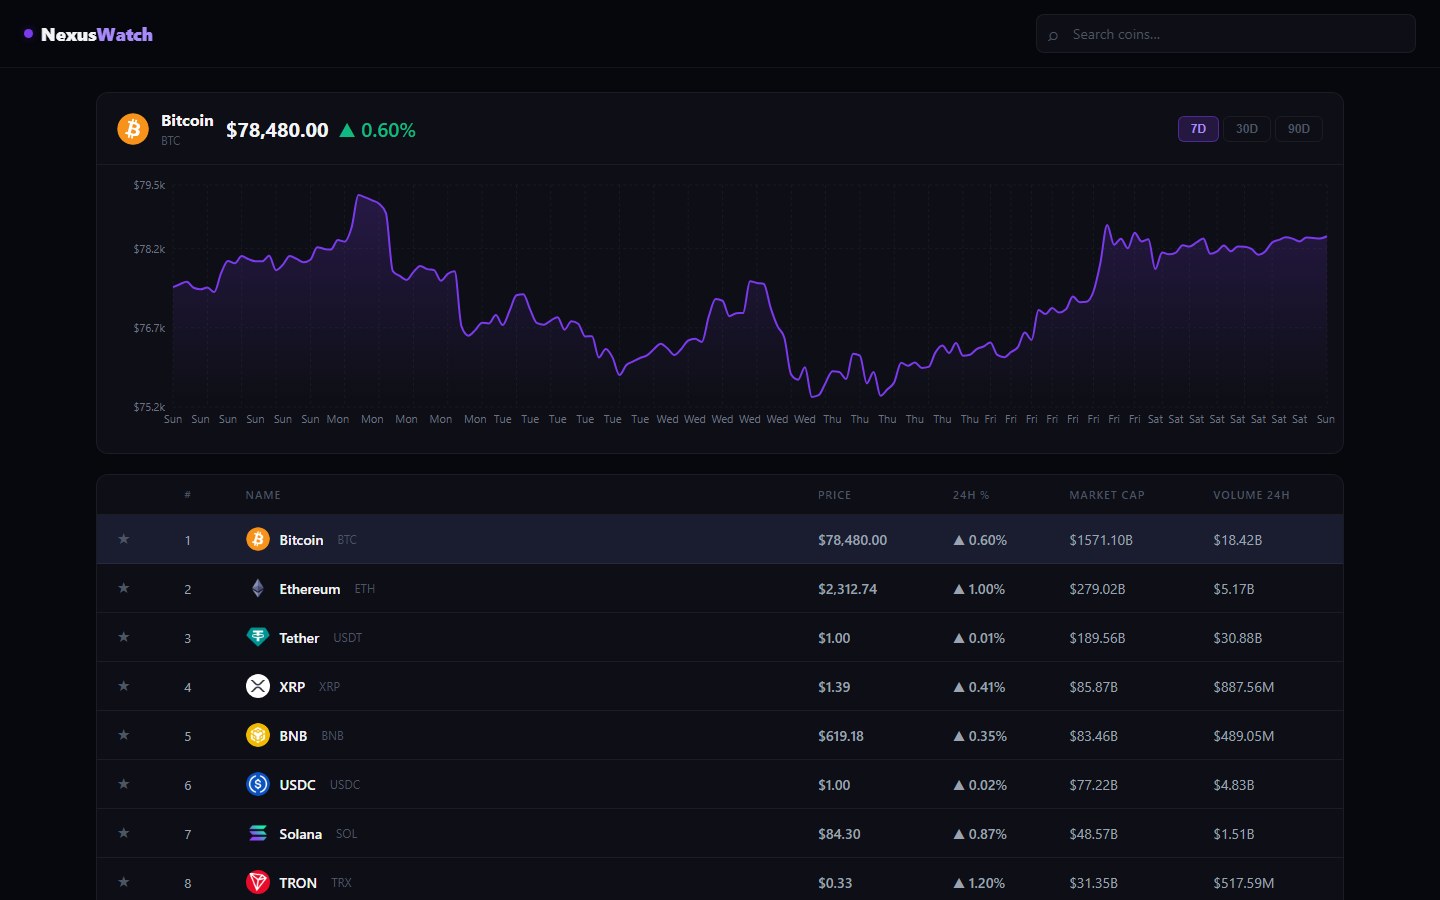Favorite Tether with its star
The width and height of the screenshot is (1440, 900).
pyautogui.click(x=124, y=637)
